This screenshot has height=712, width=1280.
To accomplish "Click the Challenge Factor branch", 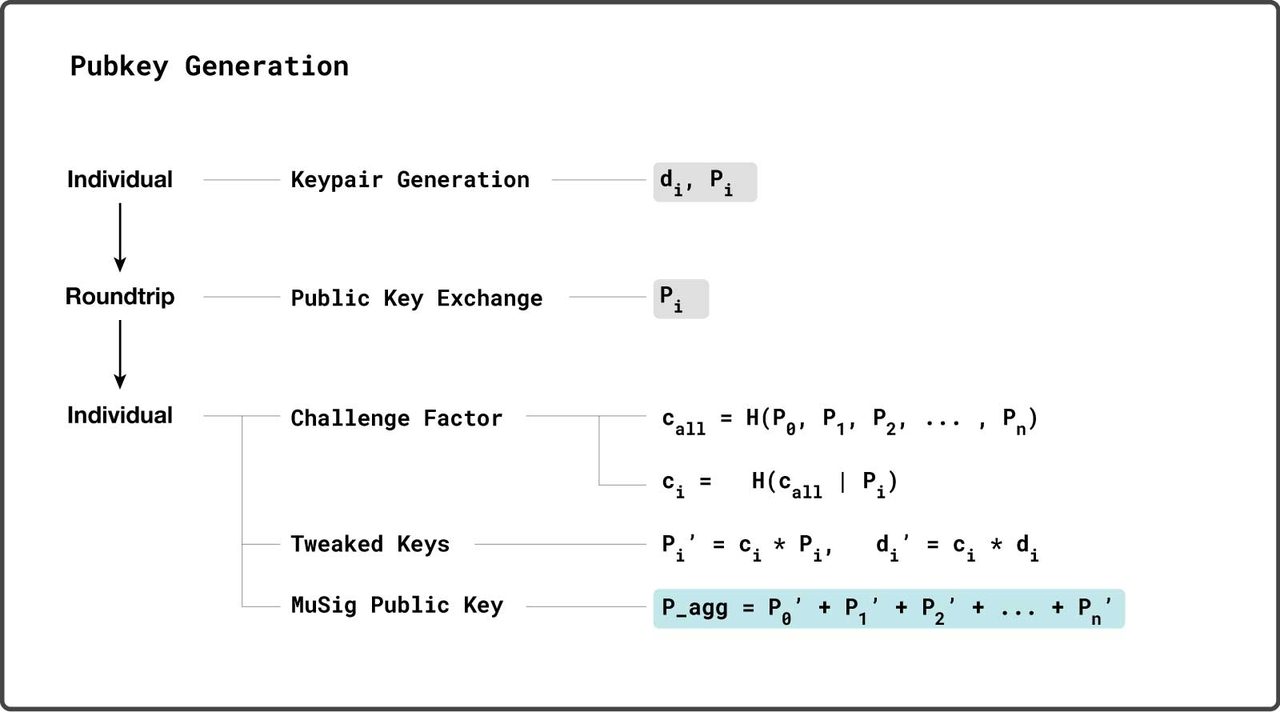I will (397, 418).
